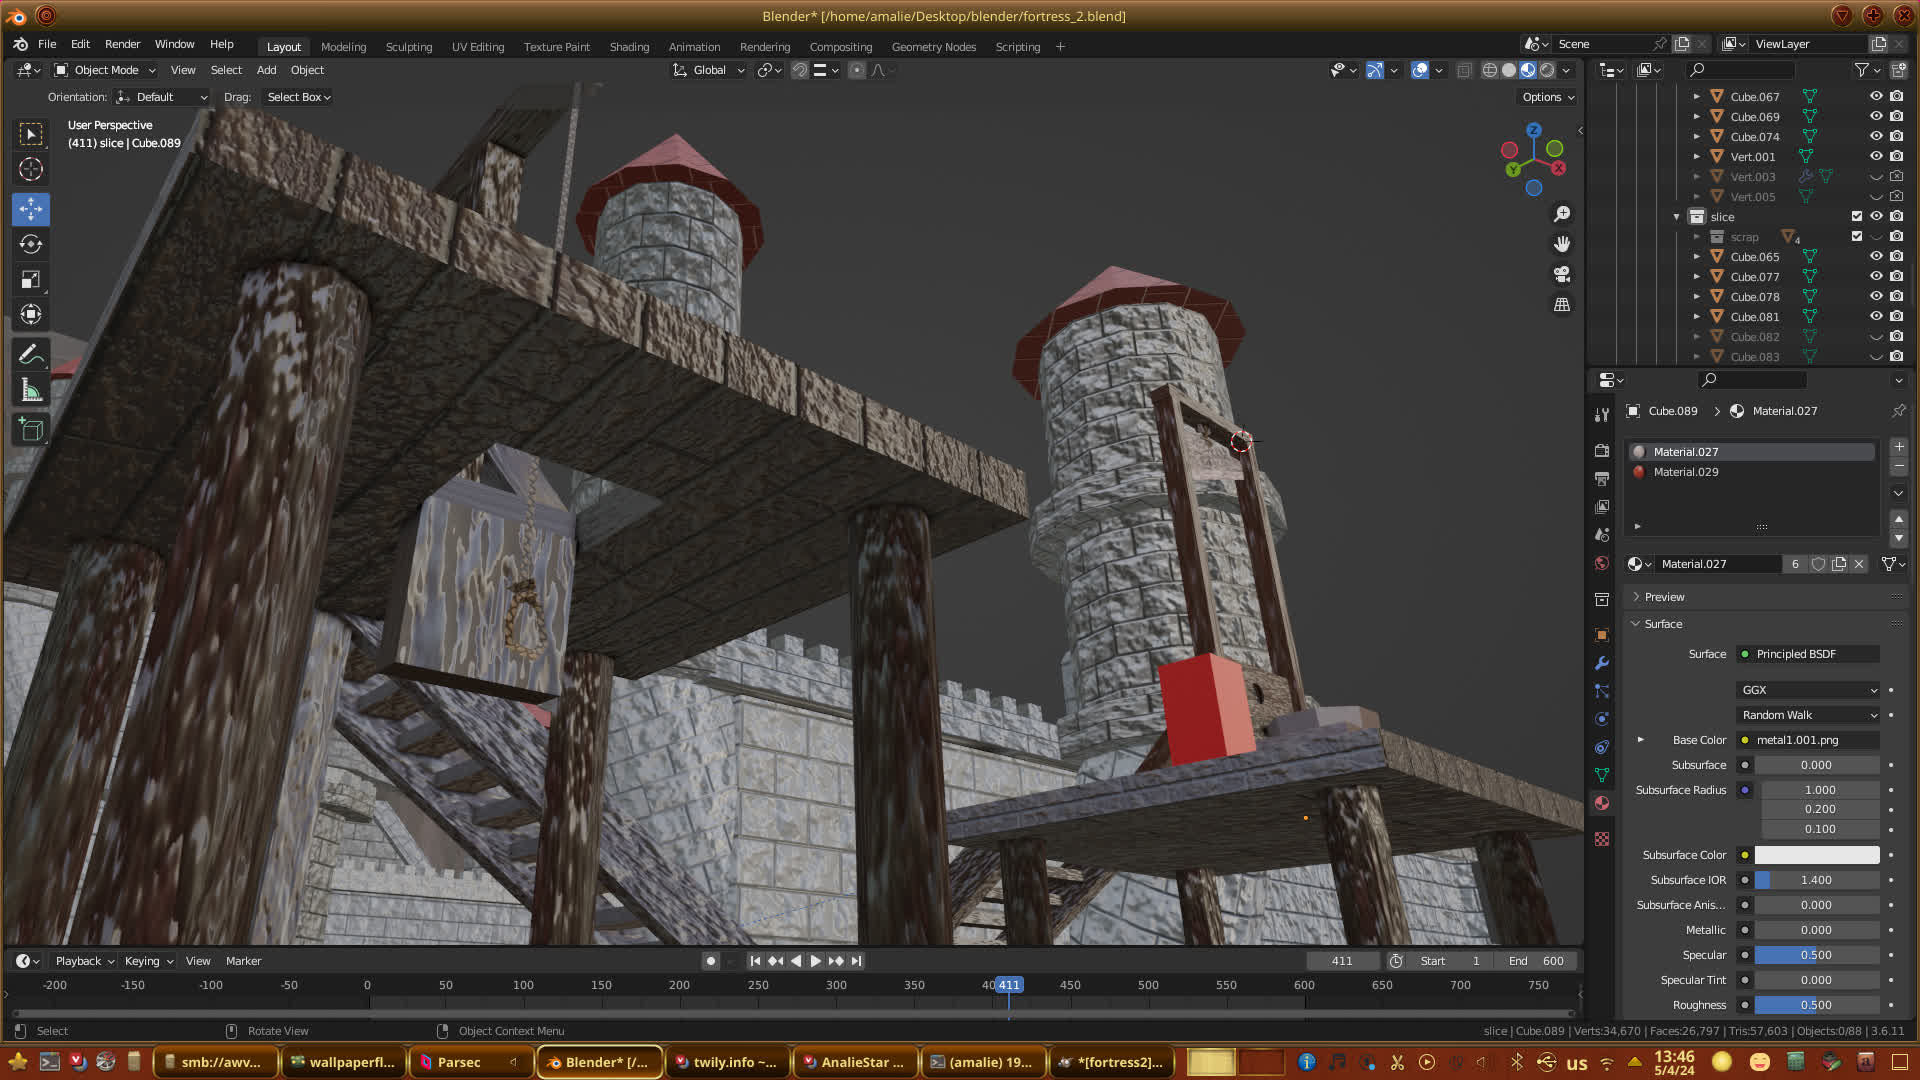1920x1080 pixels.
Task: Uncheck the slice collection exclude checkbox
Action: [1857, 217]
